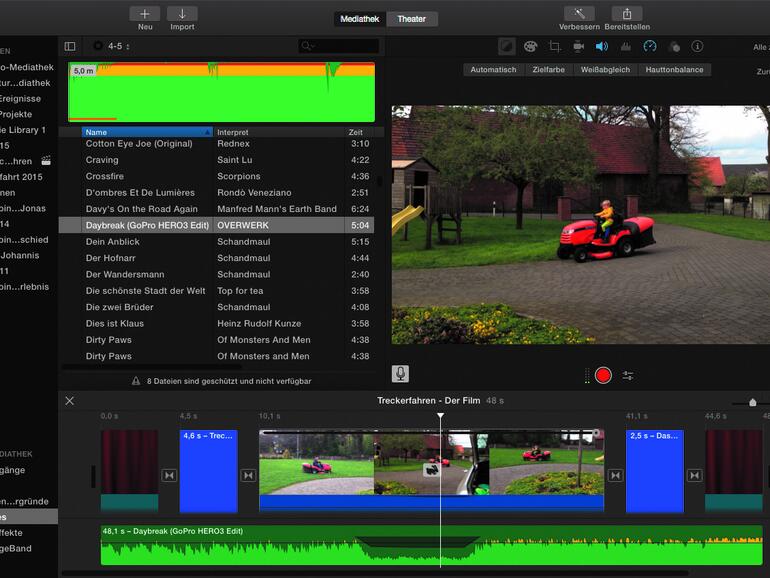The image size is (770, 578).
Task: Toggle the library sidebar visibility
Action: (70, 46)
